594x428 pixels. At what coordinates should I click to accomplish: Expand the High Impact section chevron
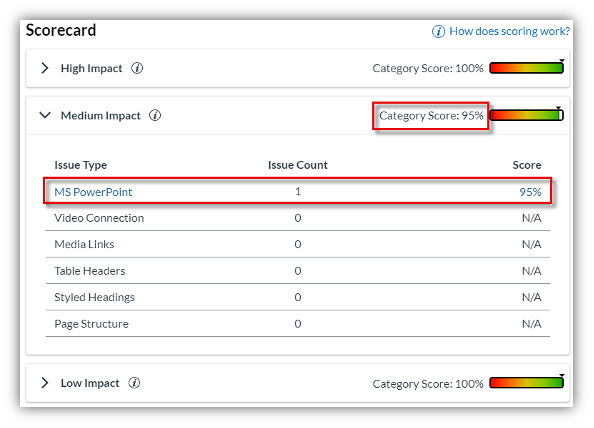click(x=45, y=68)
